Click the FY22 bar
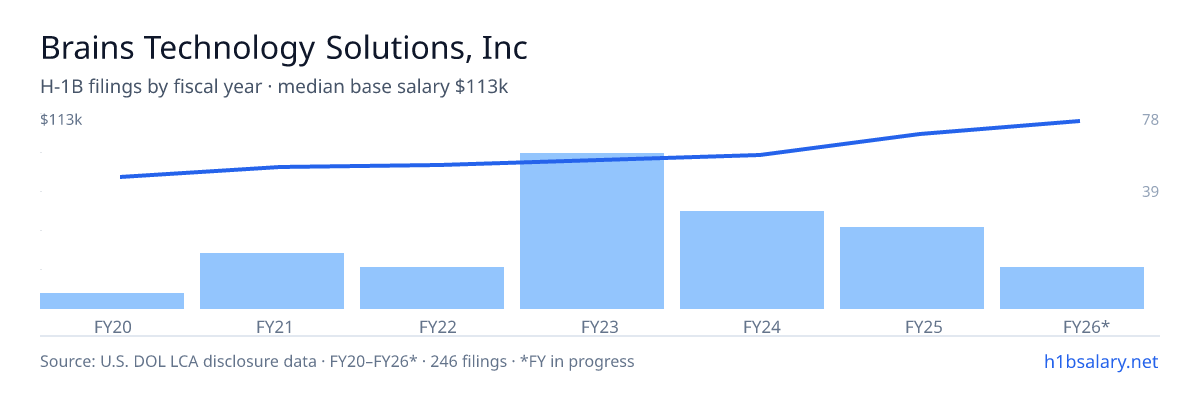1200x400 pixels. [x=432, y=288]
